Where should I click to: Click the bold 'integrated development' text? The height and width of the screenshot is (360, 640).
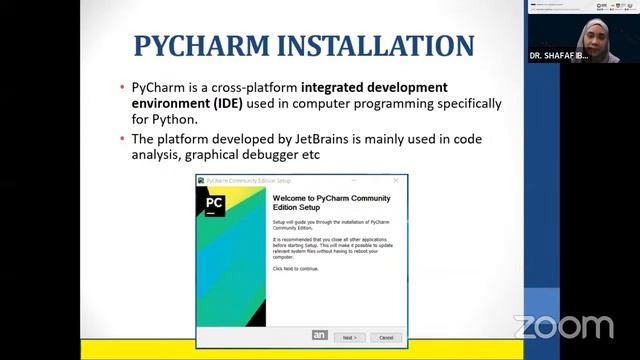tap(374, 87)
